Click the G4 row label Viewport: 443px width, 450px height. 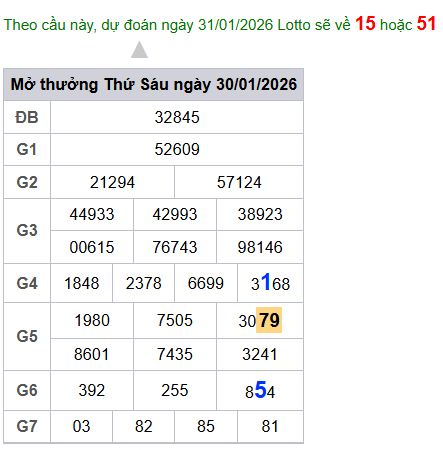coord(27,283)
